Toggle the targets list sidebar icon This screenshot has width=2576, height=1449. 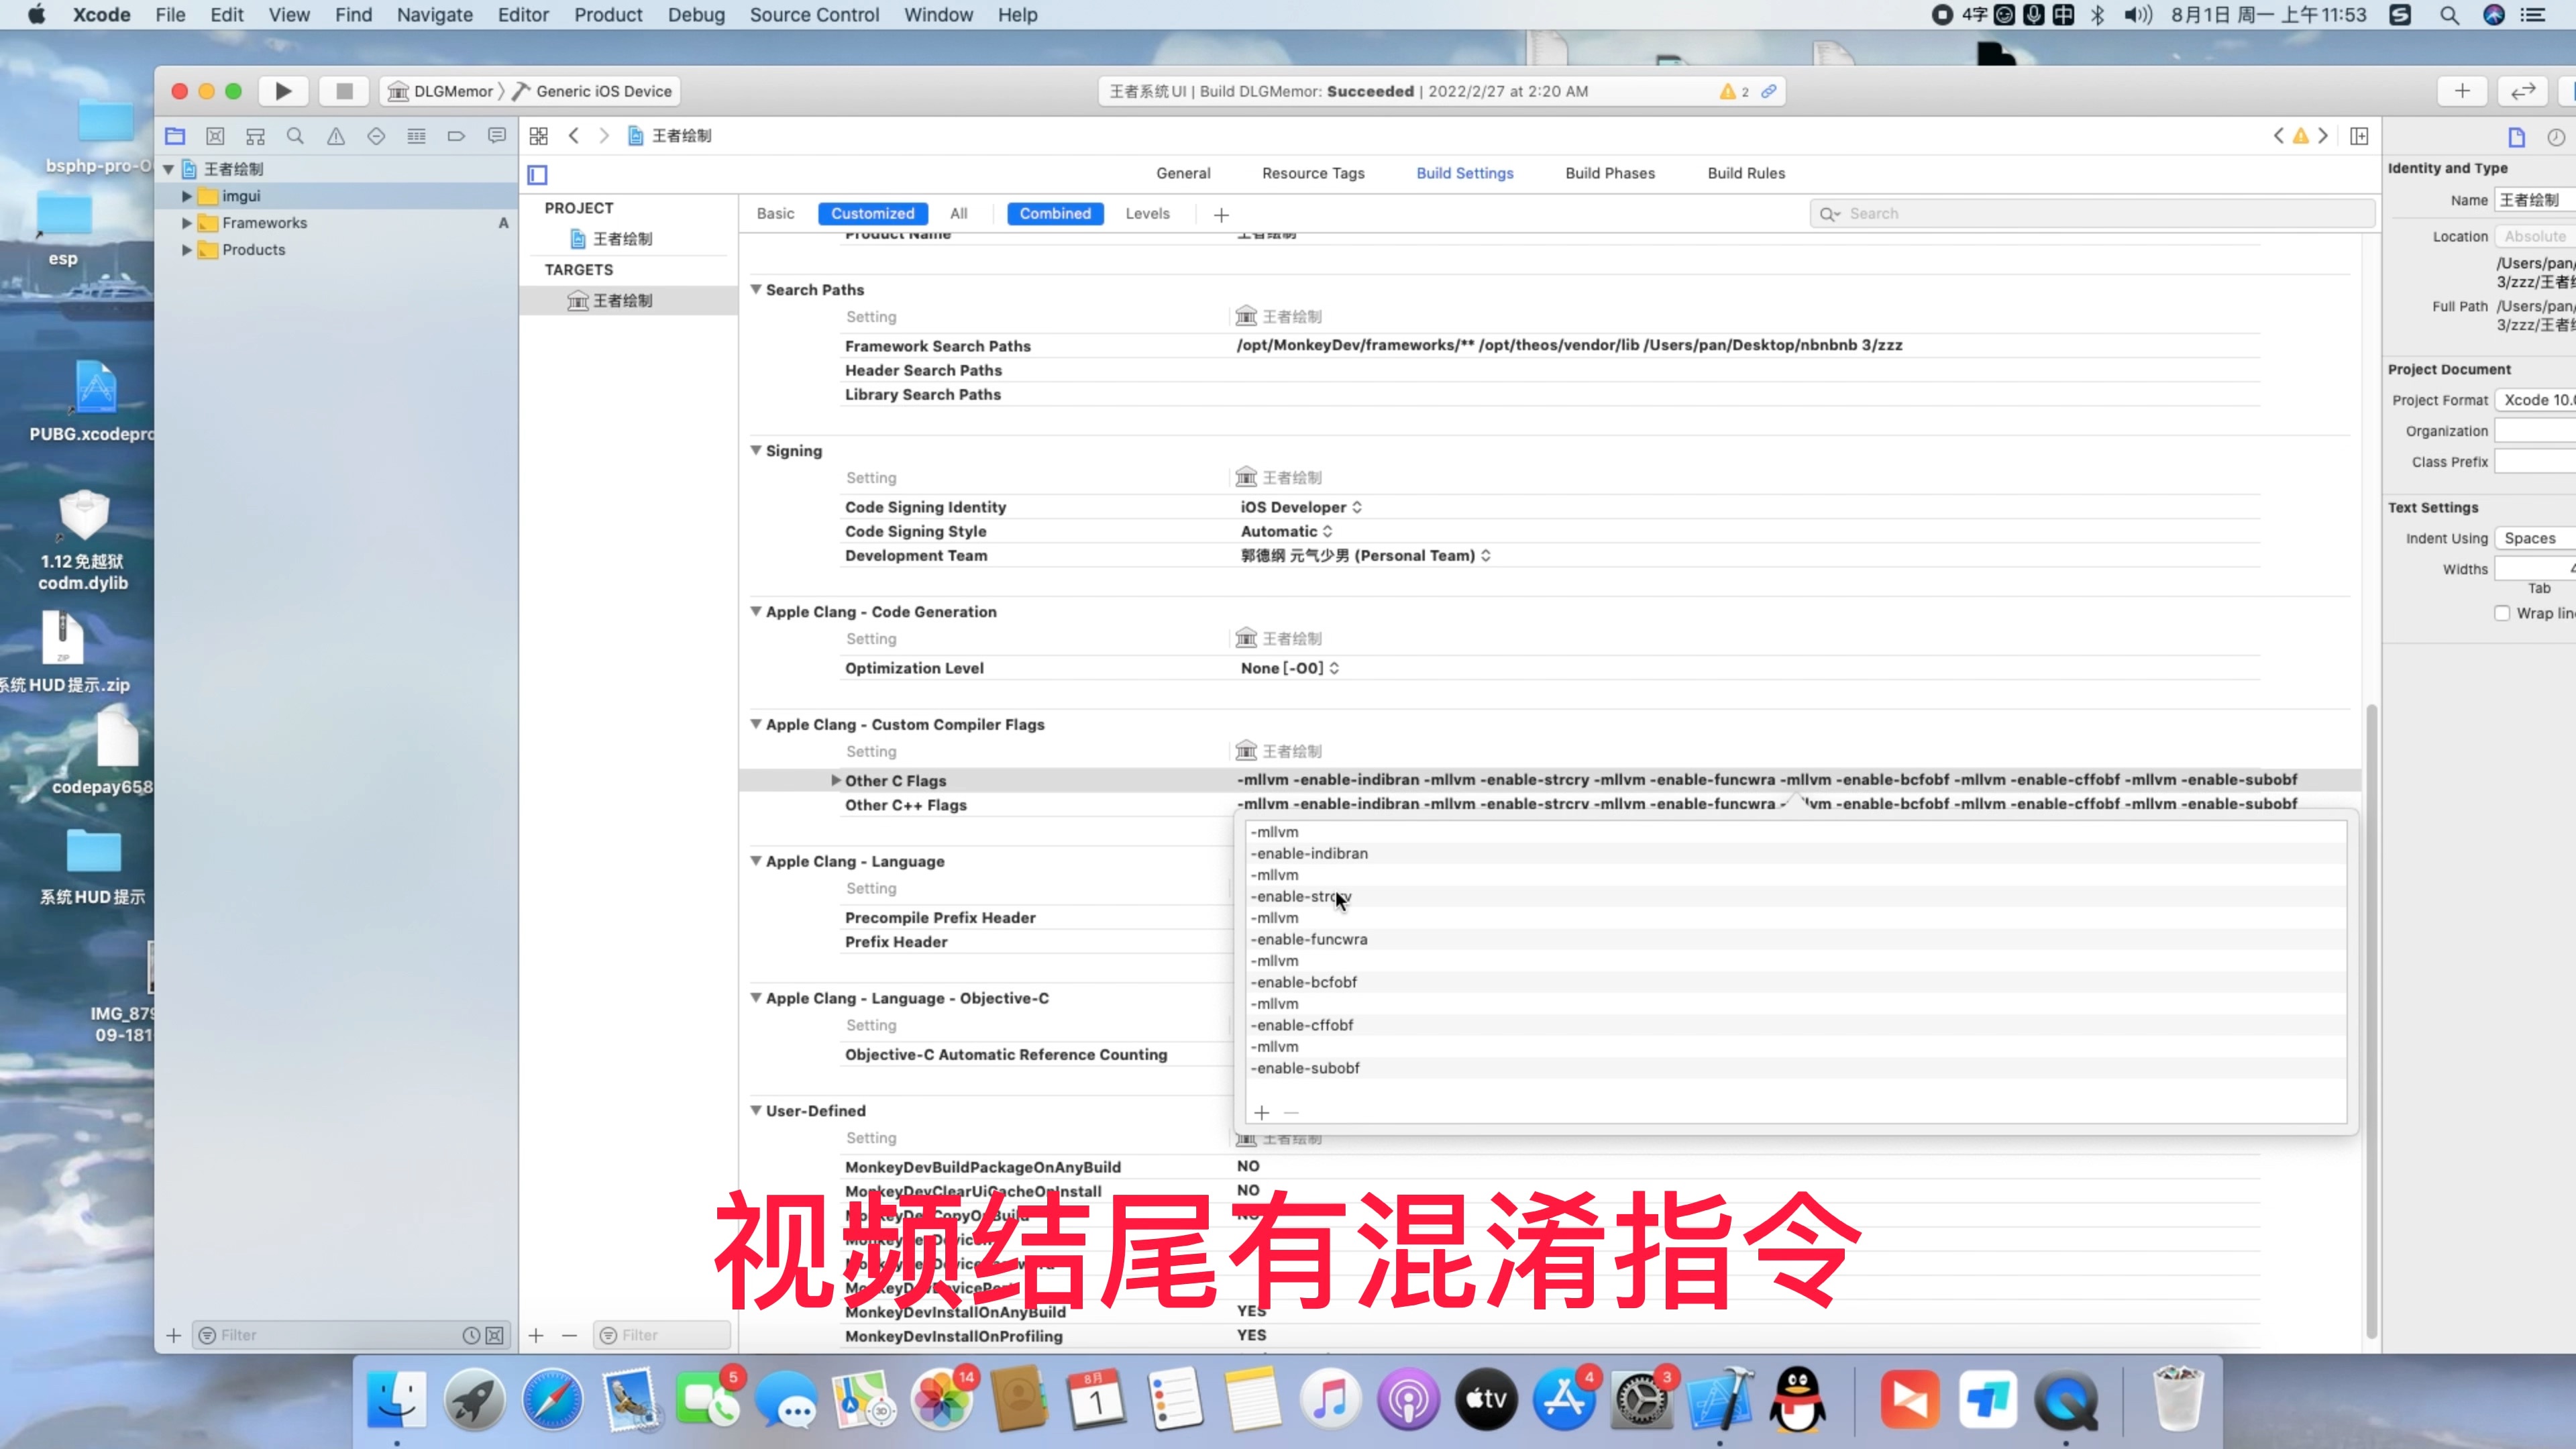pos(537,175)
